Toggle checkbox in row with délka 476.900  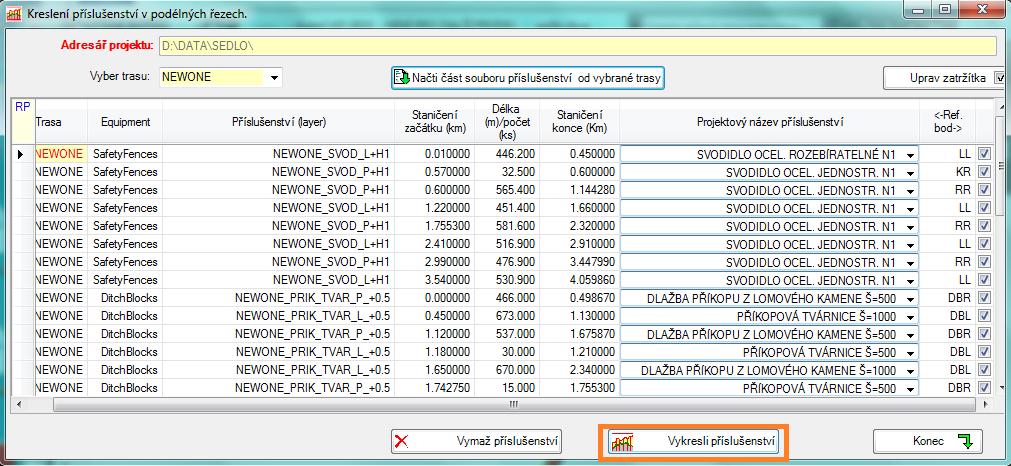[x=984, y=262]
